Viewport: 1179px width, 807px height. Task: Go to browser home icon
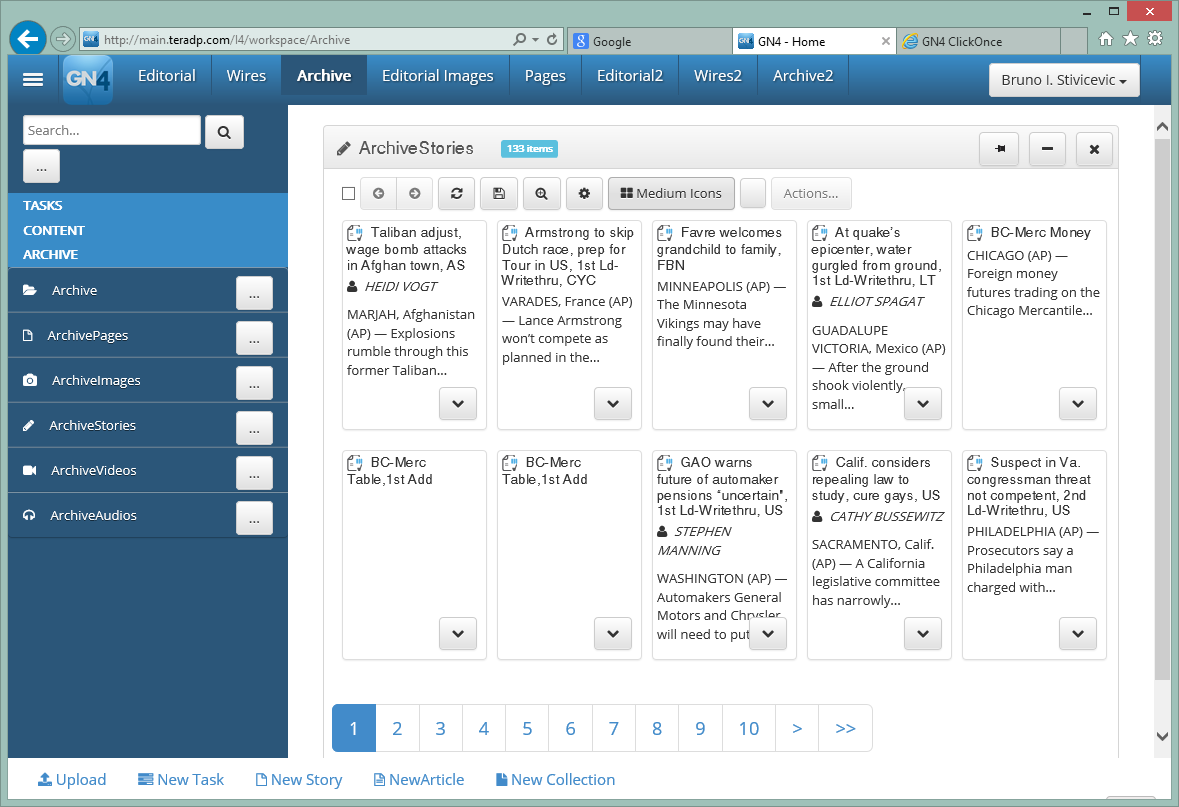click(x=1105, y=38)
